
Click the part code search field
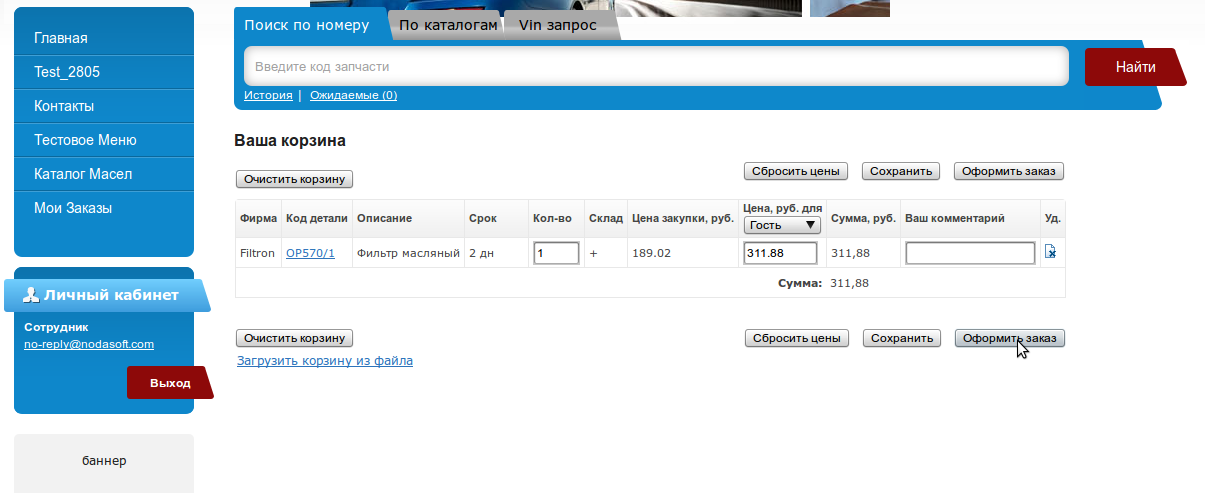656,67
